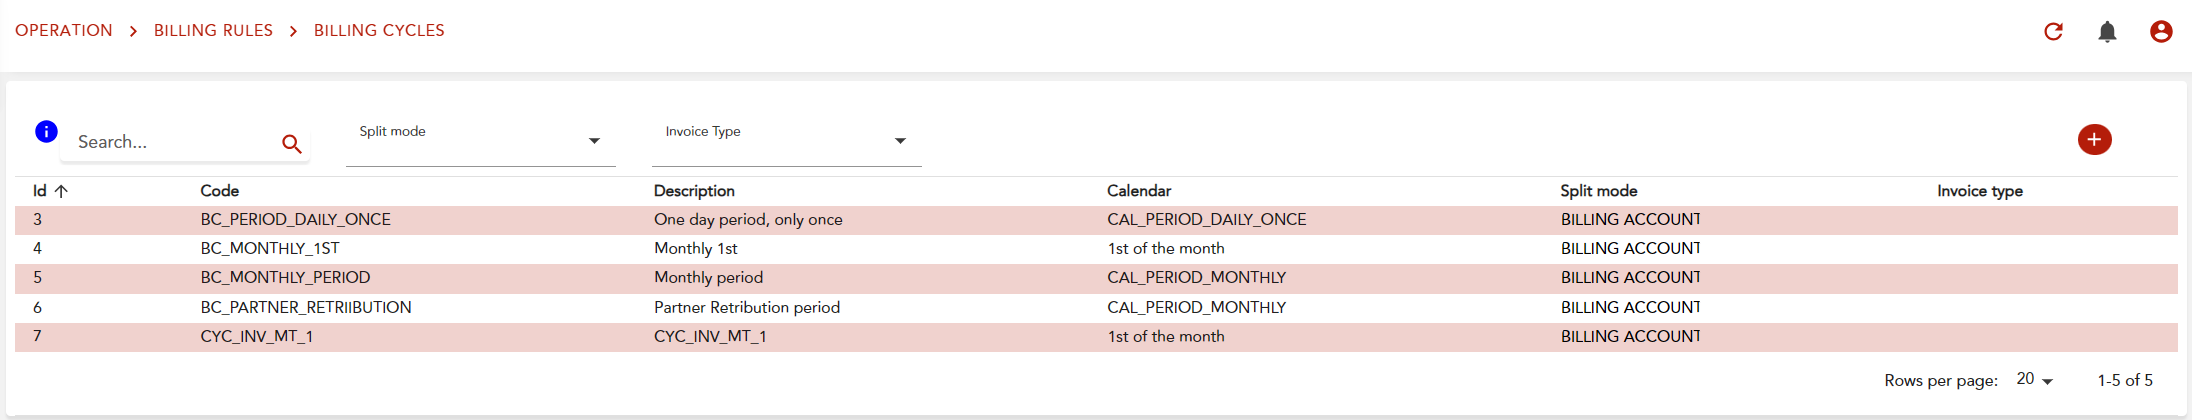Sort by Description column header
This screenshot has width=2192, height=420.
point(694,191)
